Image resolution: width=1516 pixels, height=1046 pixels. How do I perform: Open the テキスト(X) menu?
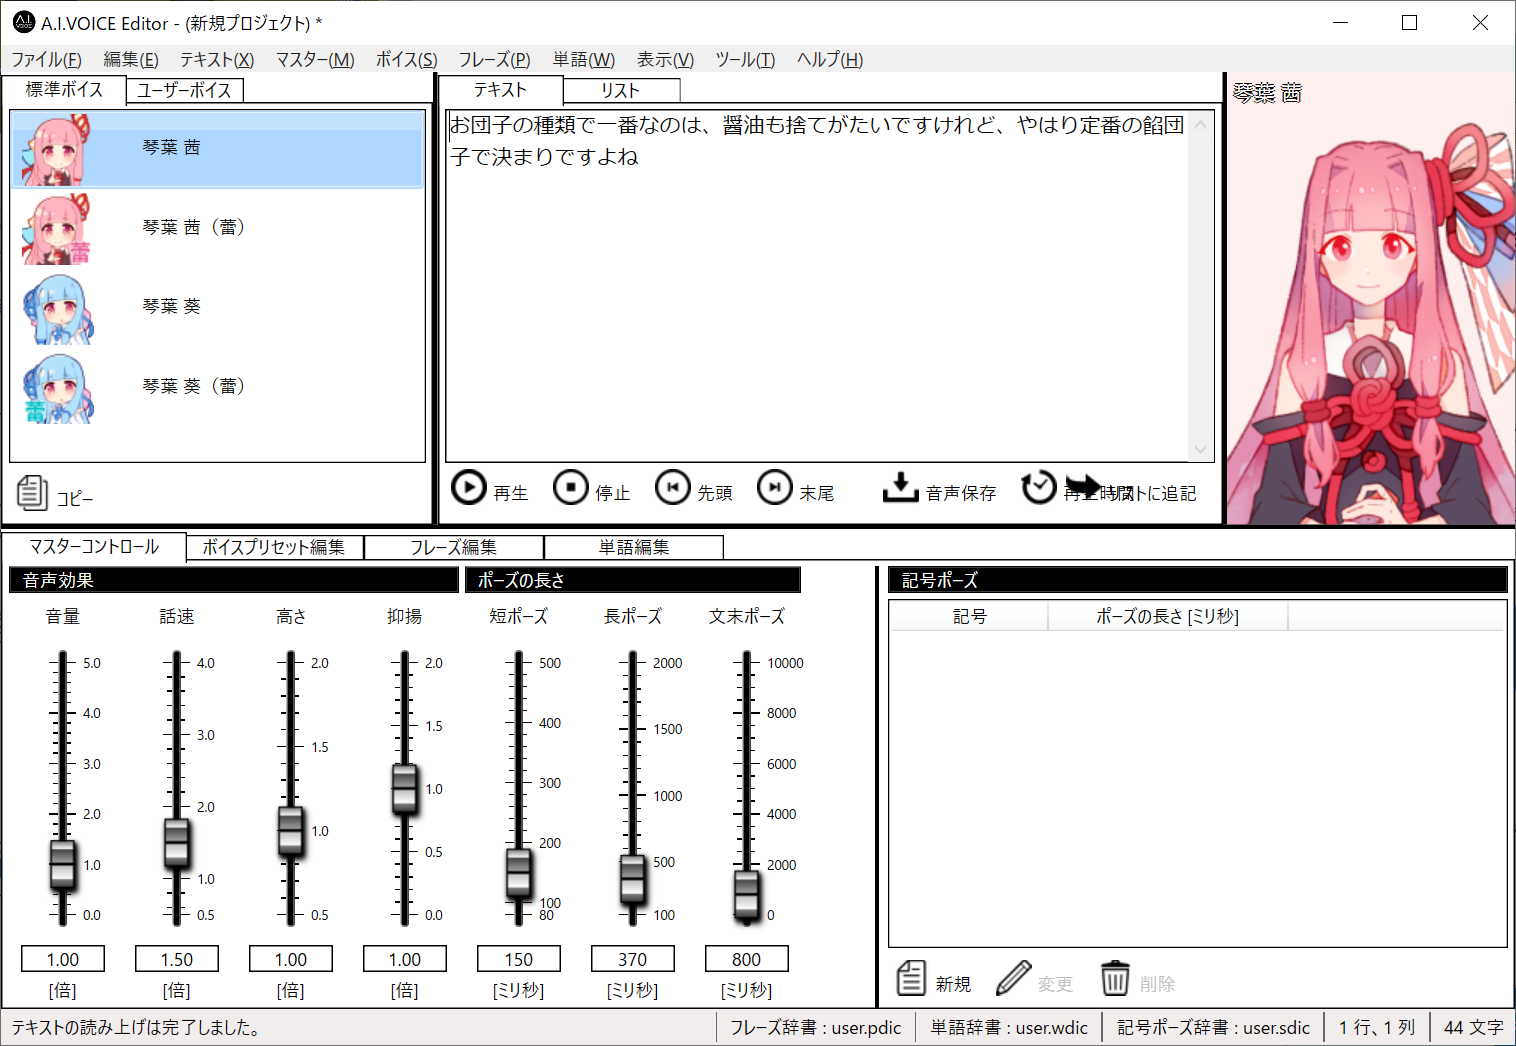tap(217, 59)
